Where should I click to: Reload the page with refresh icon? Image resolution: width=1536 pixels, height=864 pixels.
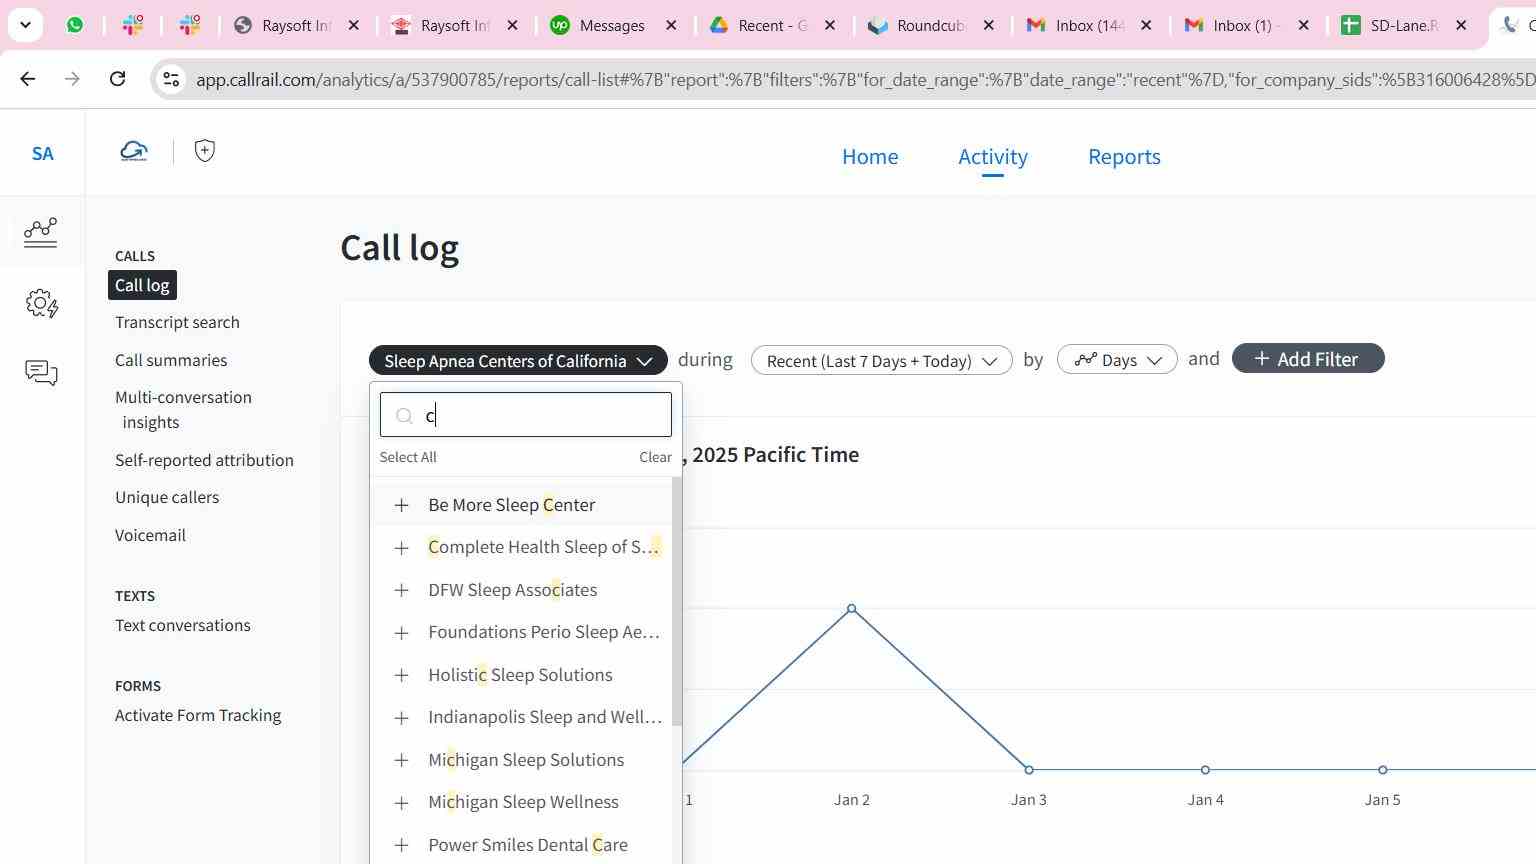(117, 79)
